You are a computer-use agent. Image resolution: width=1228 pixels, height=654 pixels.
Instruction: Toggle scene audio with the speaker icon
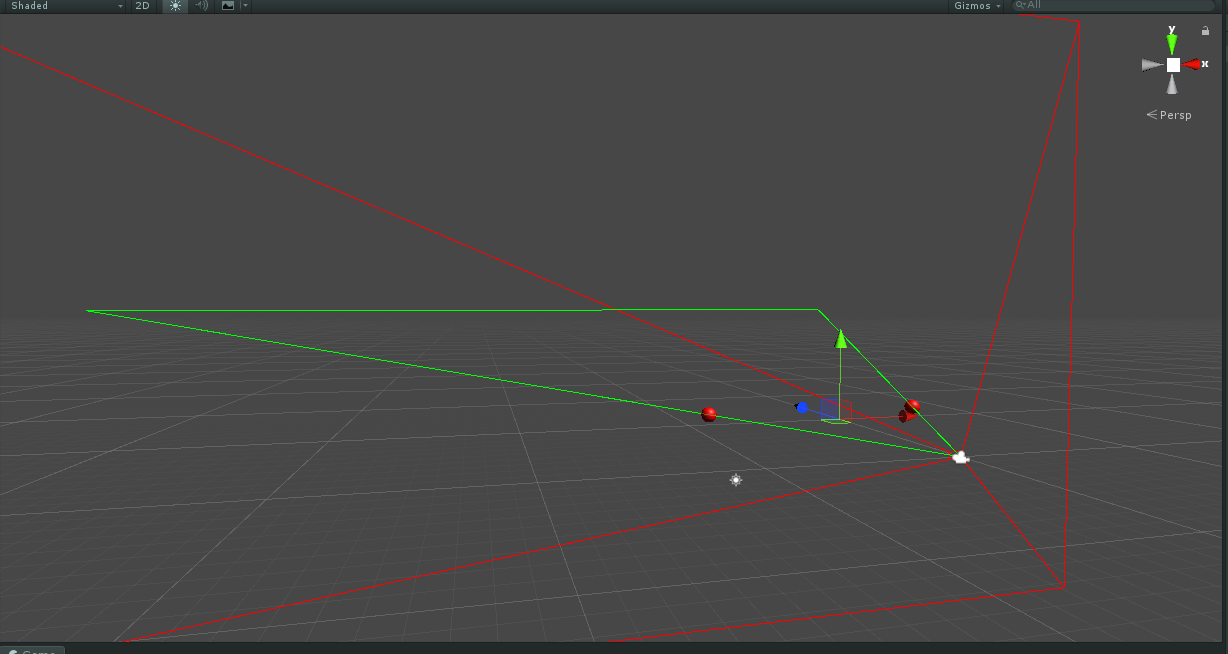pos(200,6)
